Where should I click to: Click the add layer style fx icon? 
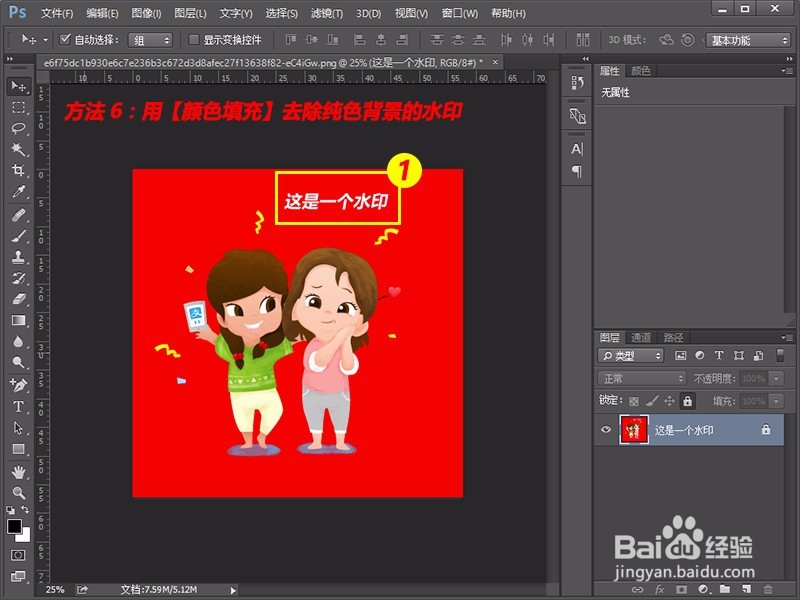(659, 589)
